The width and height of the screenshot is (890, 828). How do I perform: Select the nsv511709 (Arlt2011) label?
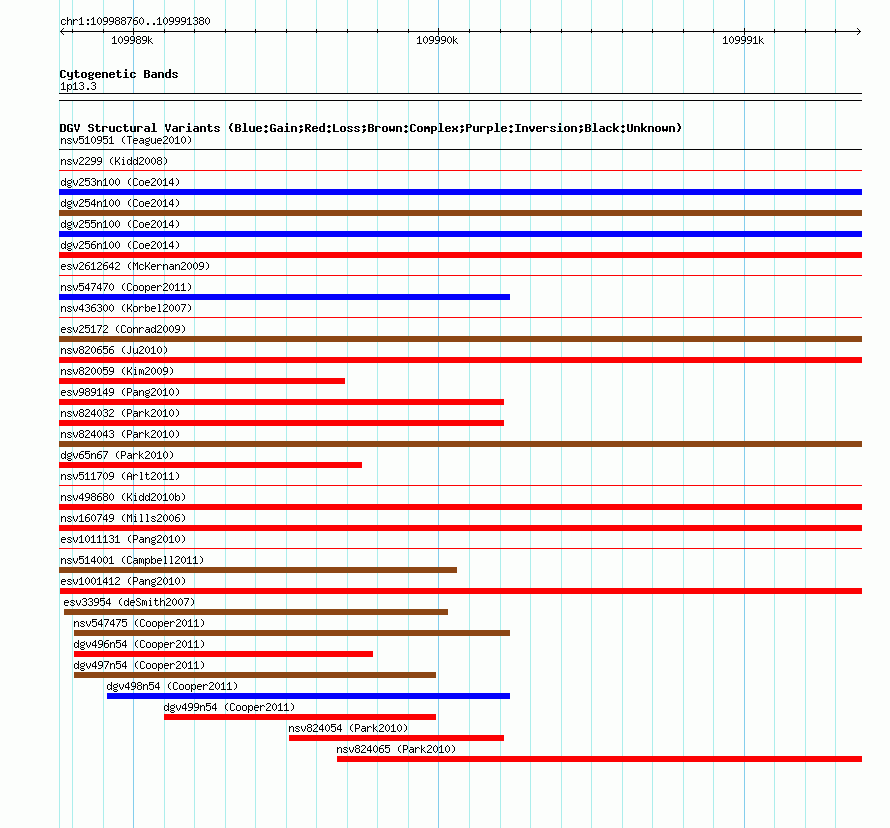click(x=120, y=476)
